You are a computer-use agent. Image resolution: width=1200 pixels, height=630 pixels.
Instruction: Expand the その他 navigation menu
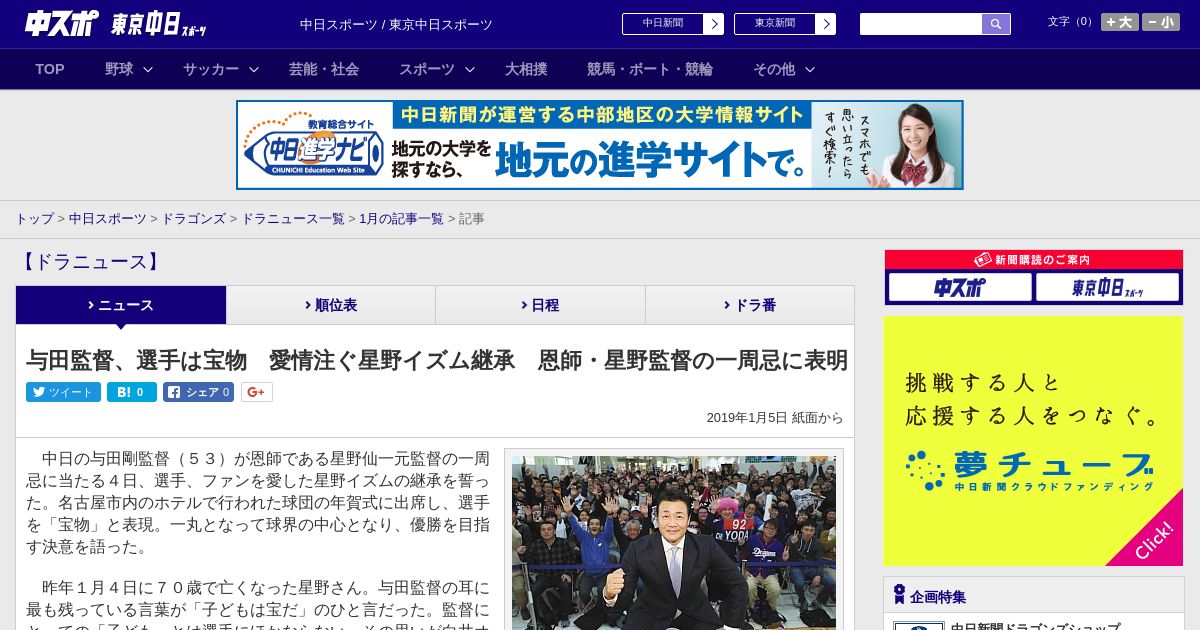pos(784,69)
